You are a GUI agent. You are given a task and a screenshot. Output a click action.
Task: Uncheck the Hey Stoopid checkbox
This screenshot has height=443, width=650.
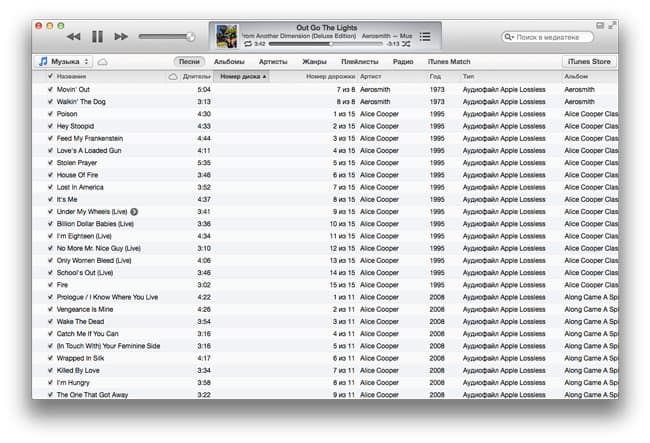coord(50,126)
